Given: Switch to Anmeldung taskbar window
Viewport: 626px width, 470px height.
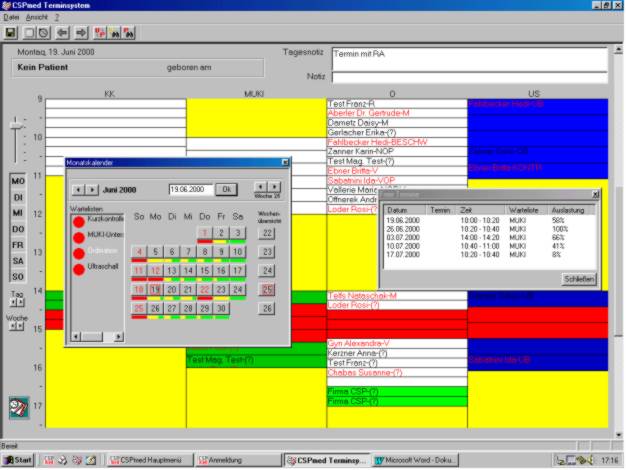Looking at the screenshot, I should pyautogui.click(x=239, y=460).
